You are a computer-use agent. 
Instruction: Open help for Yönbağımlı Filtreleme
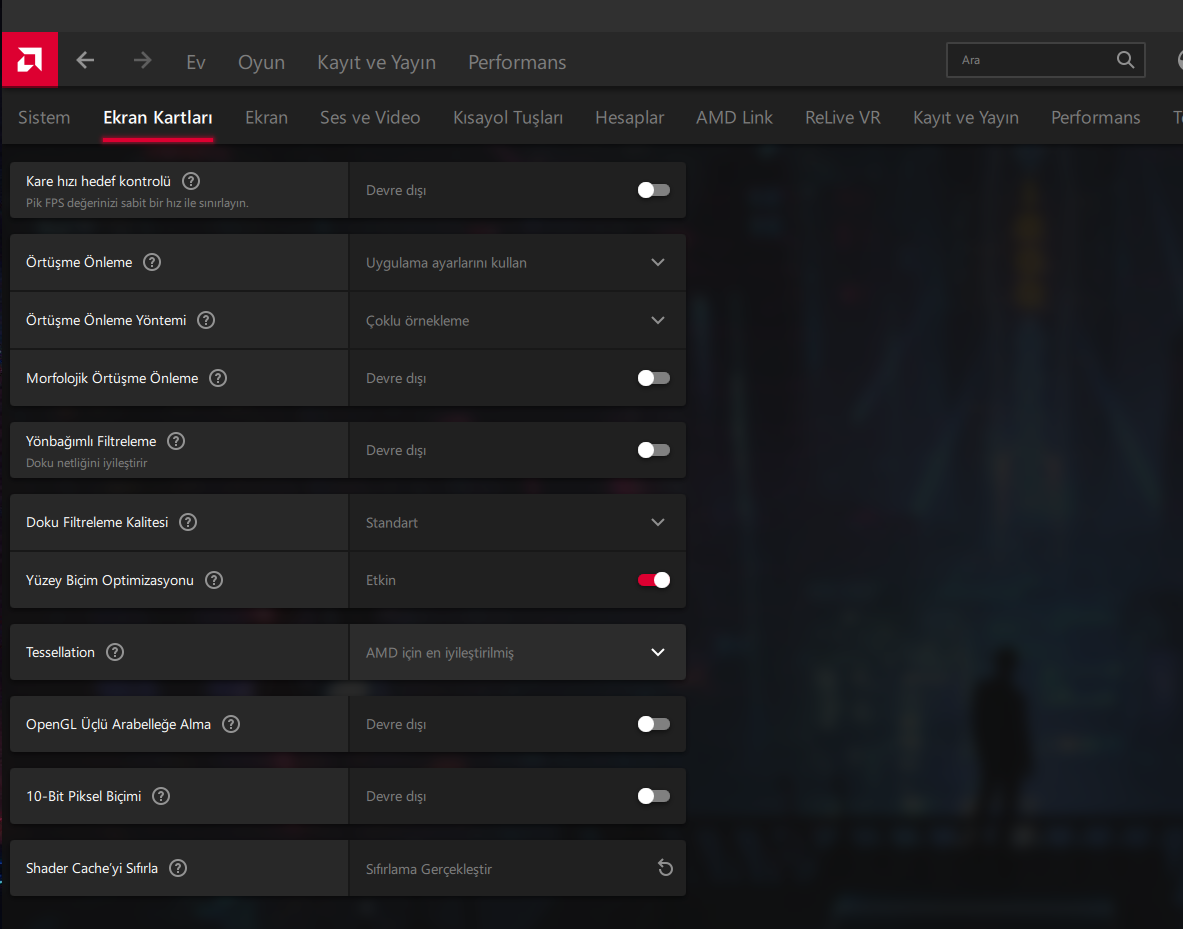[x=176, y=441]
